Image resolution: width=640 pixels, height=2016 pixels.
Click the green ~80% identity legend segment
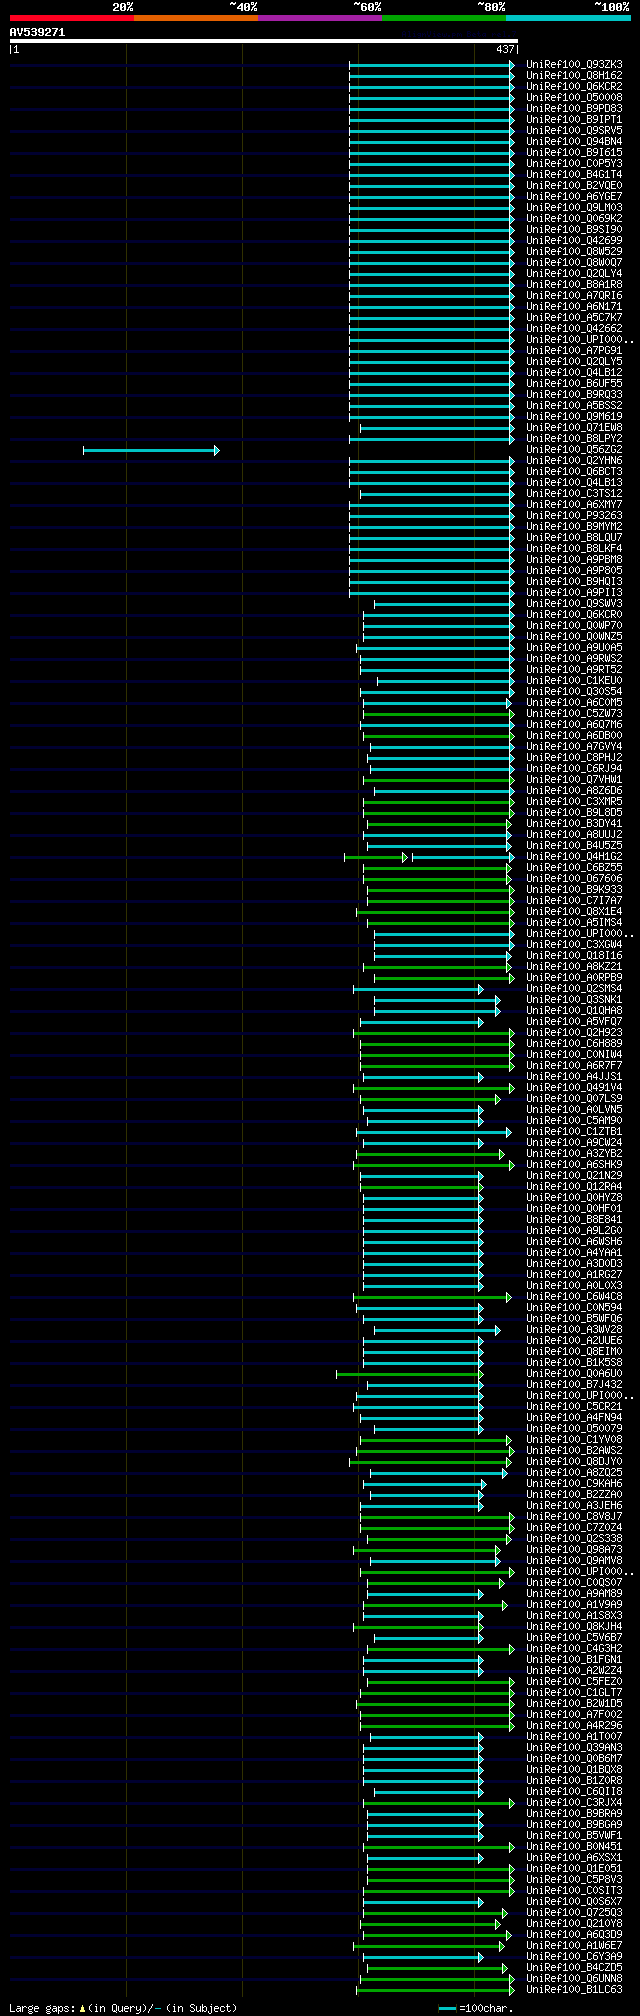(444, 18)
